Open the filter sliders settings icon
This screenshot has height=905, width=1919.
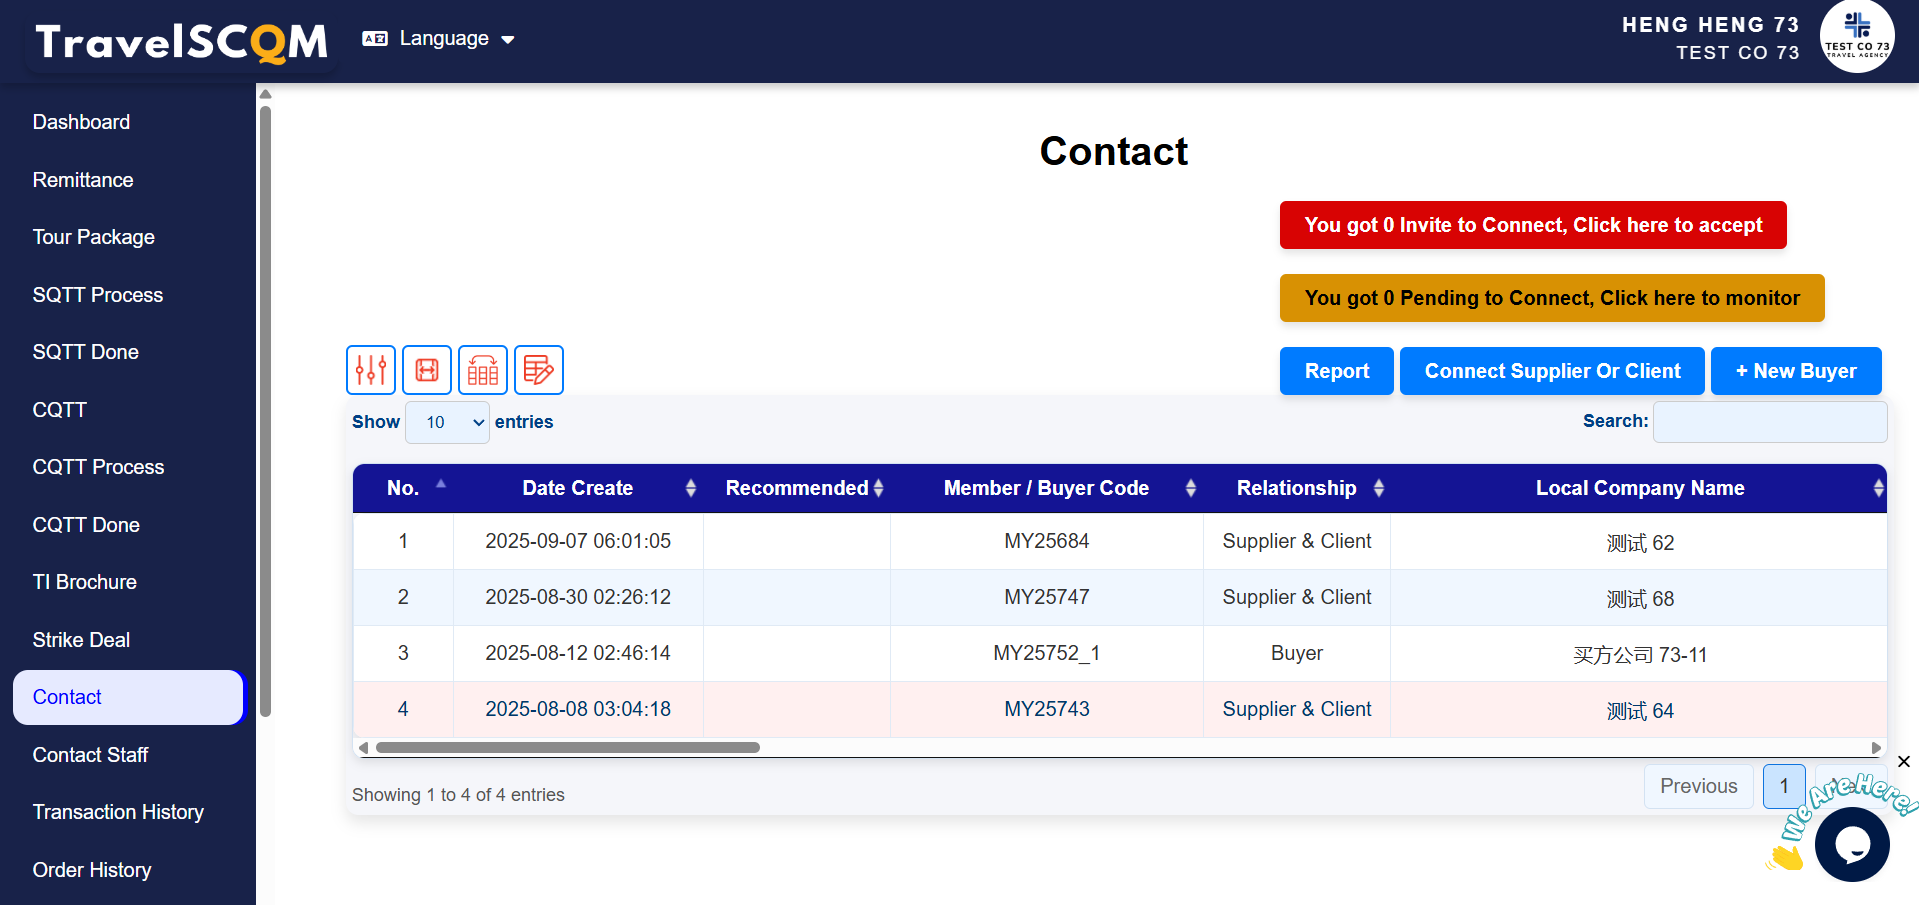(x=371, y=370)
